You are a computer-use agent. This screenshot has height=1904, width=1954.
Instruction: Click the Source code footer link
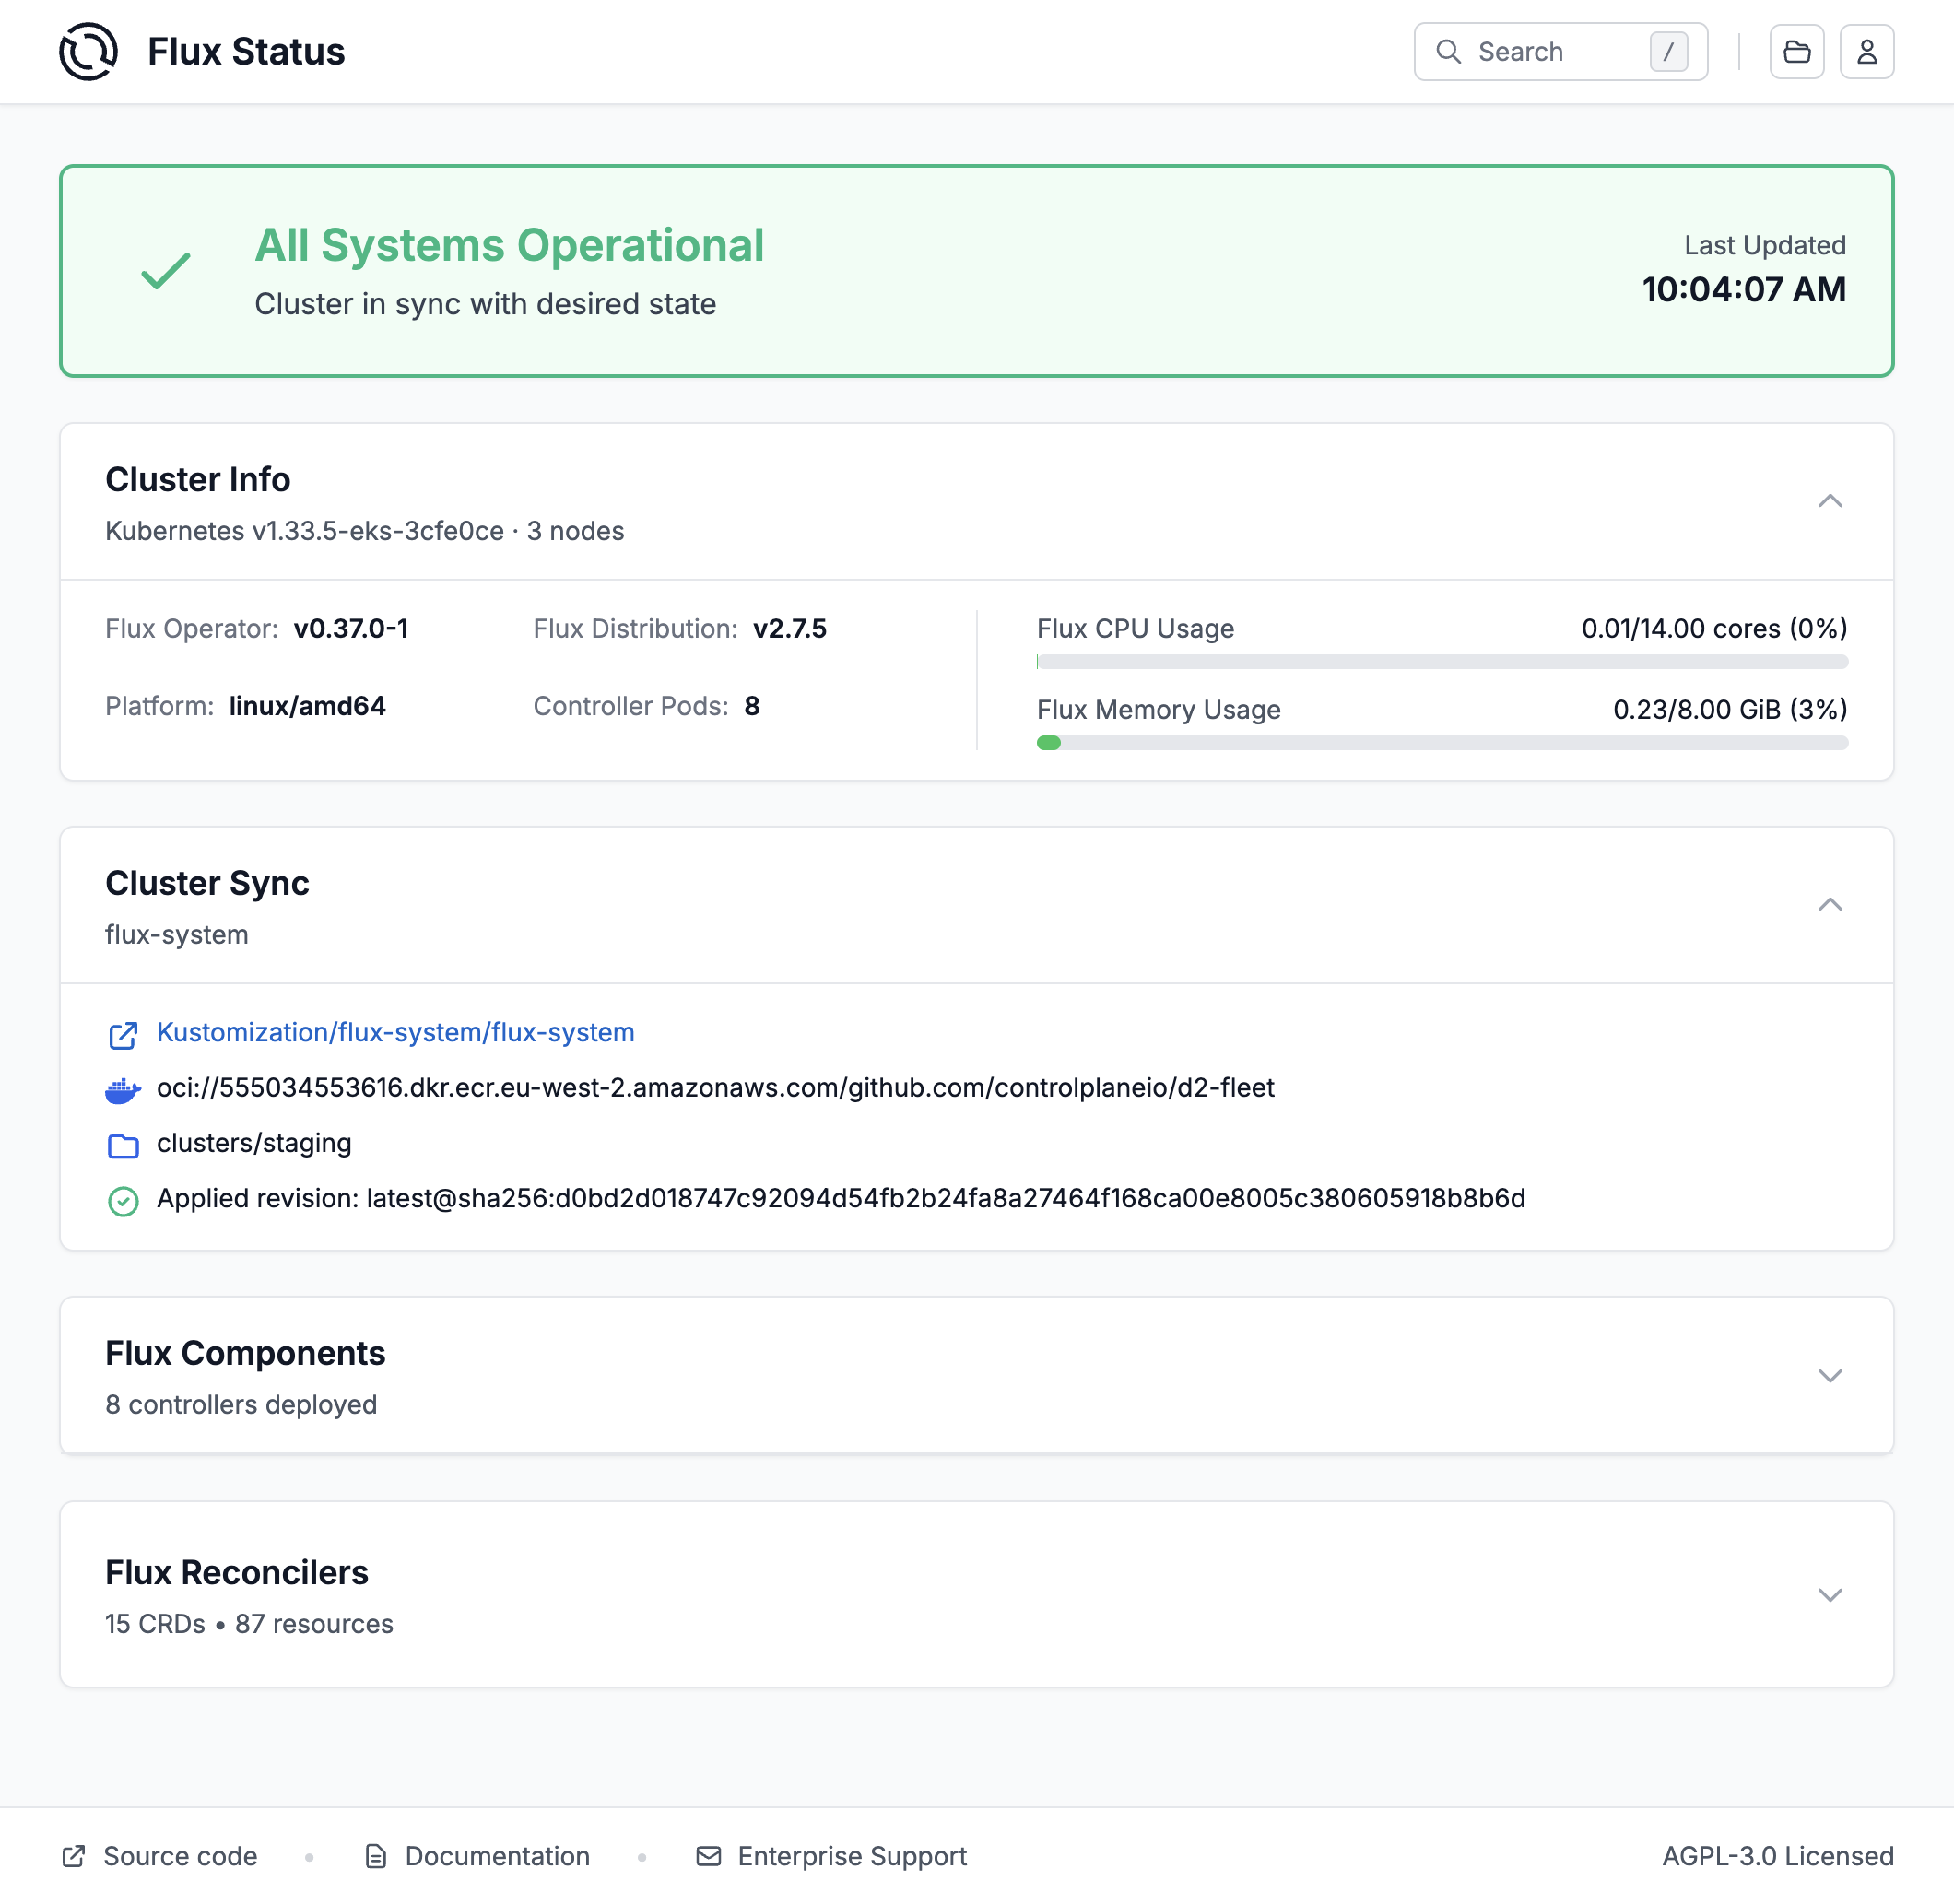pyautogui.click(x=180, y=1856)
